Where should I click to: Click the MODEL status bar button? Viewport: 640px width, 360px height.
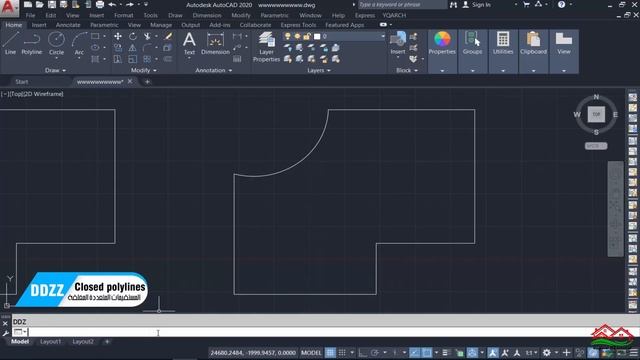311,353
